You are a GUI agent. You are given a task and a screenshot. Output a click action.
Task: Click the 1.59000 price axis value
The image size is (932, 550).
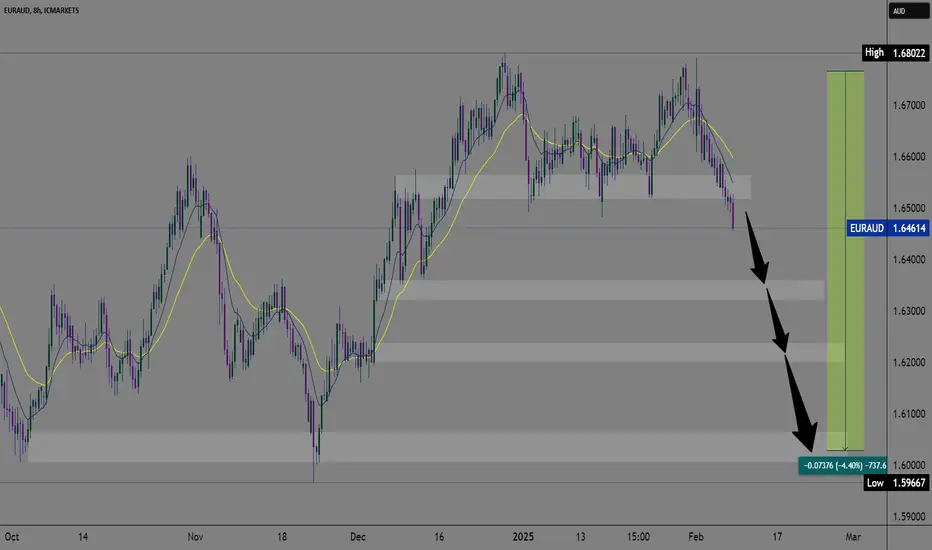coord(909,517)
